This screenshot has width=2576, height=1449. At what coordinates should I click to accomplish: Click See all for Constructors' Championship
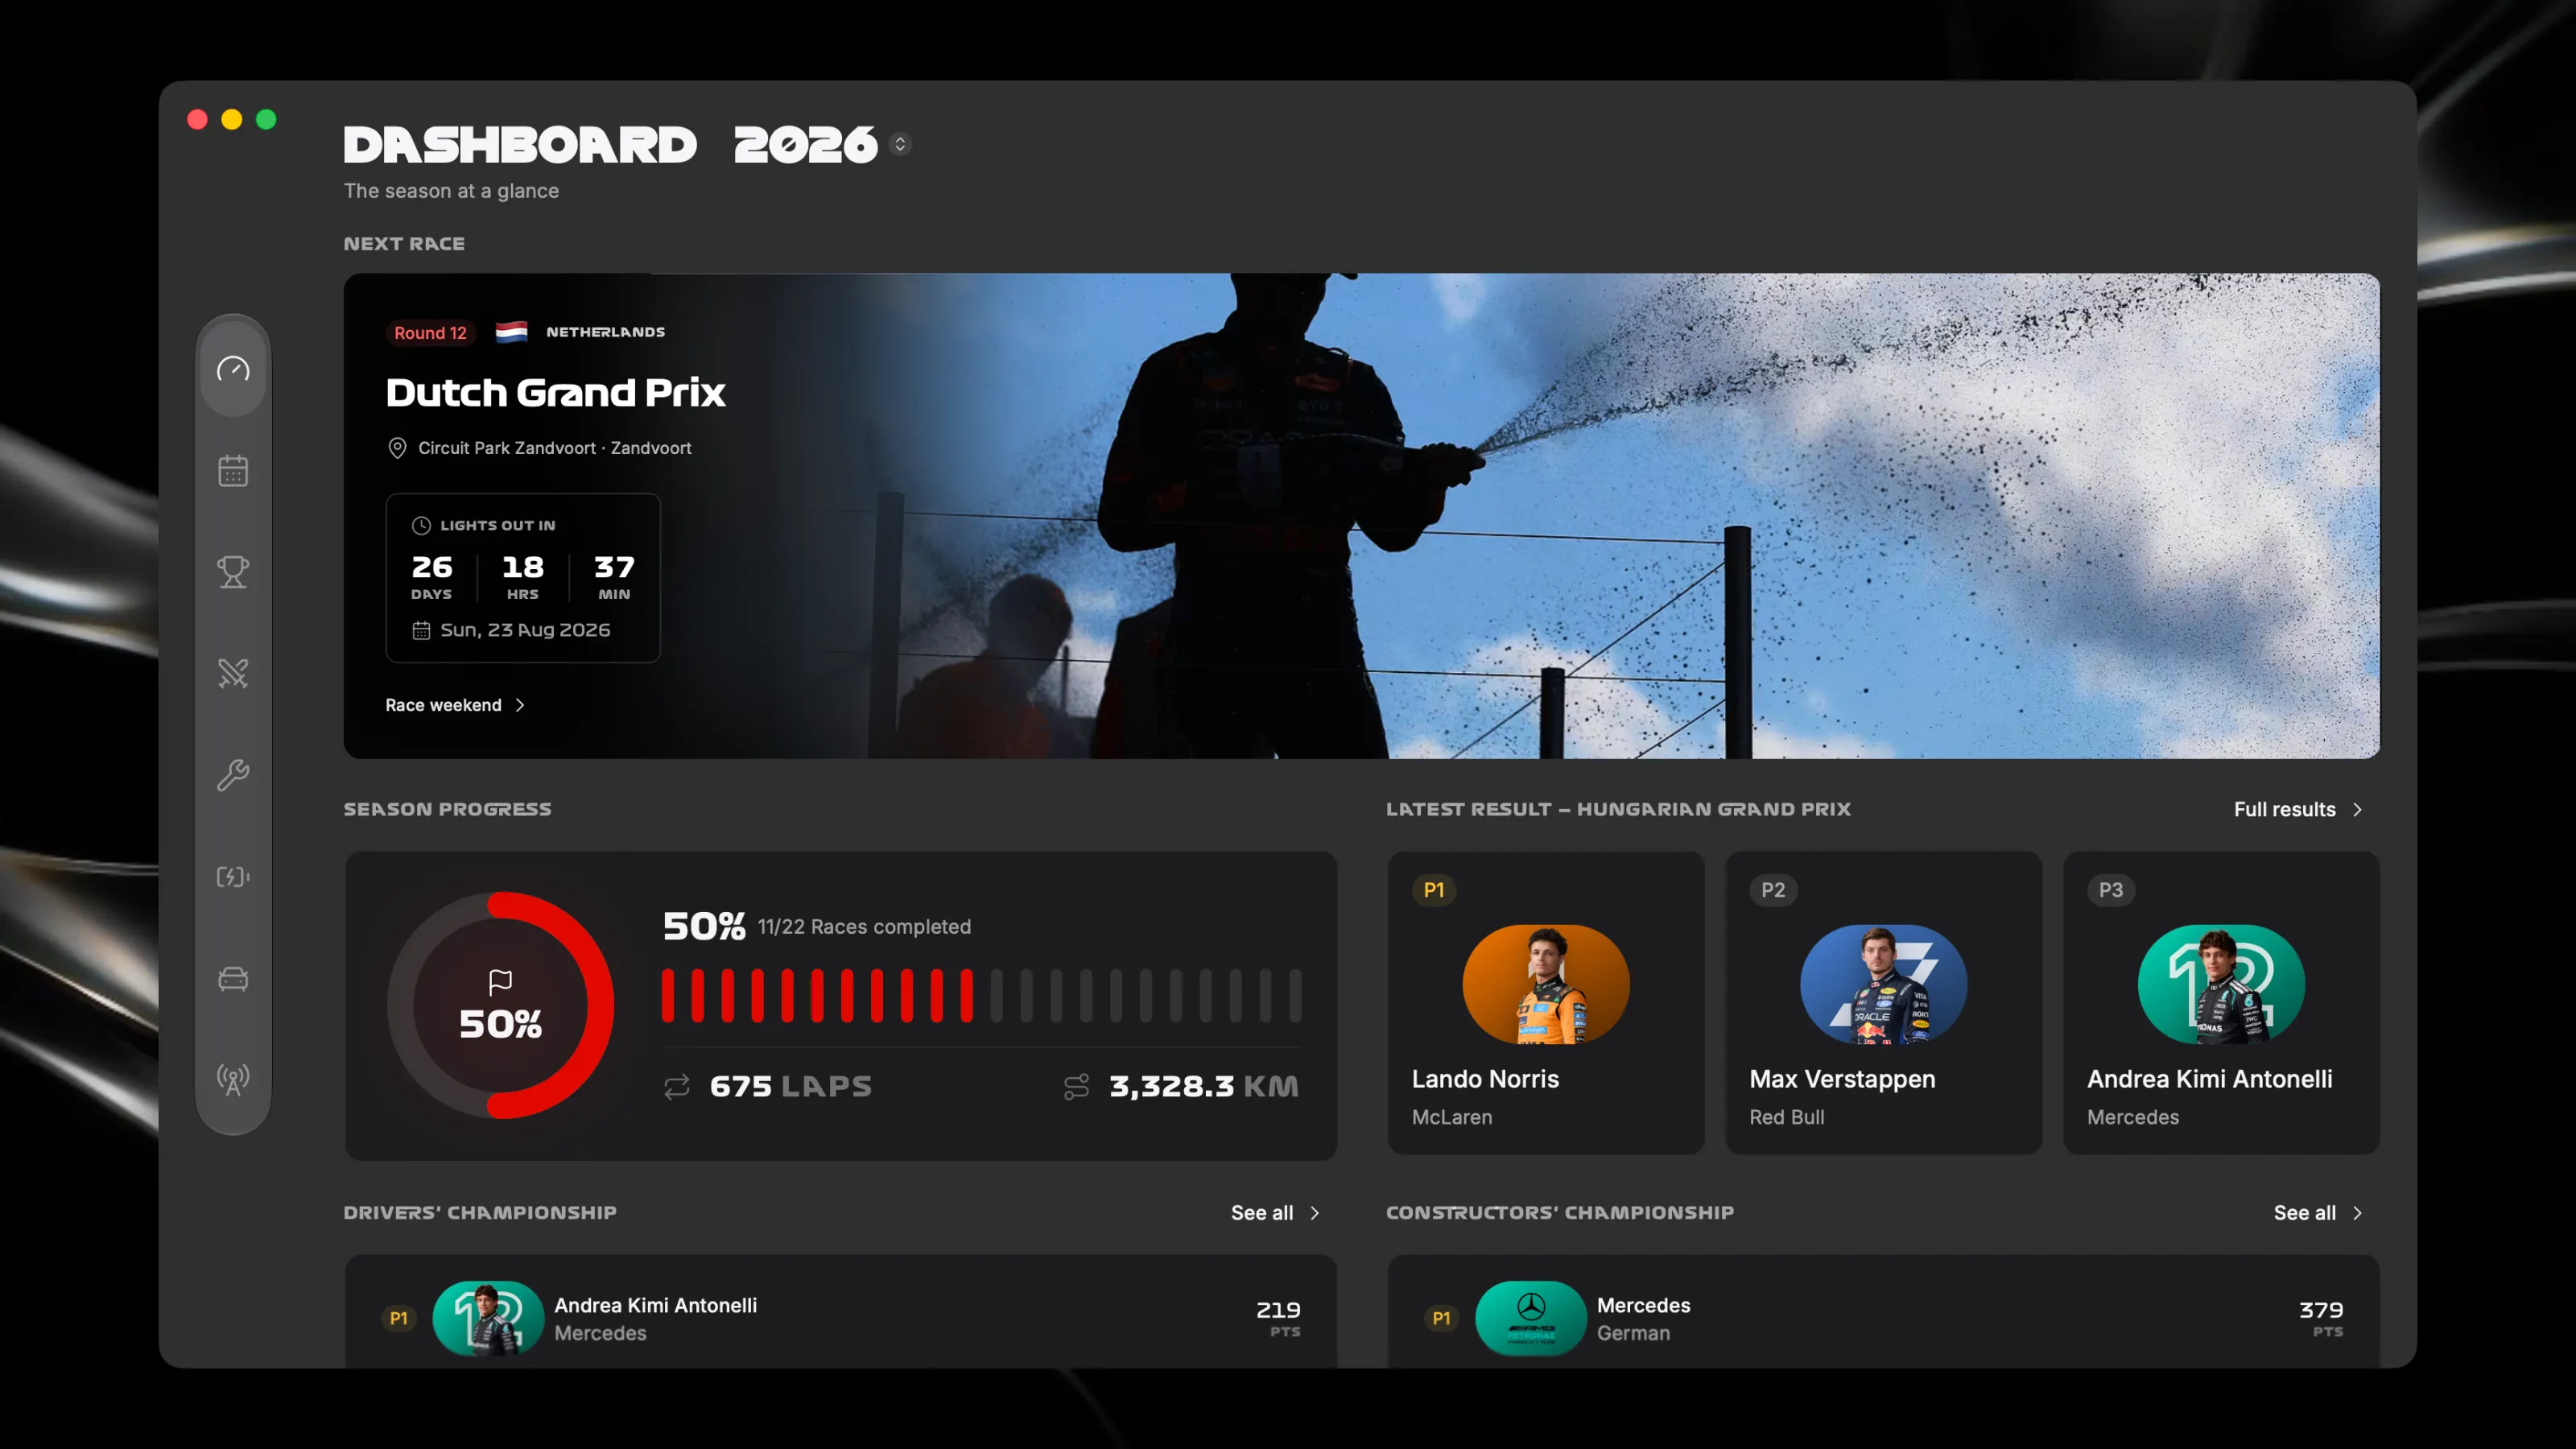tap(2318, 1212)
